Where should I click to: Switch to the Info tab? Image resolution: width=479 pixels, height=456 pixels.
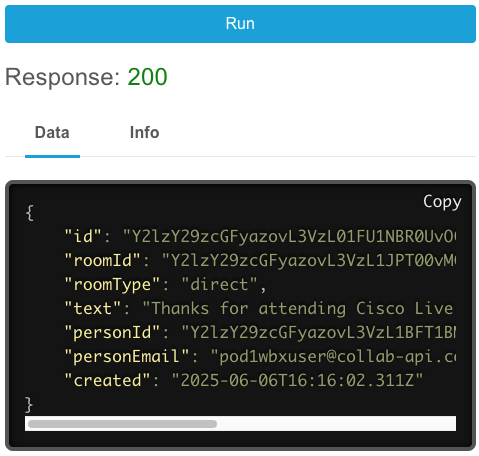(144, 132)
